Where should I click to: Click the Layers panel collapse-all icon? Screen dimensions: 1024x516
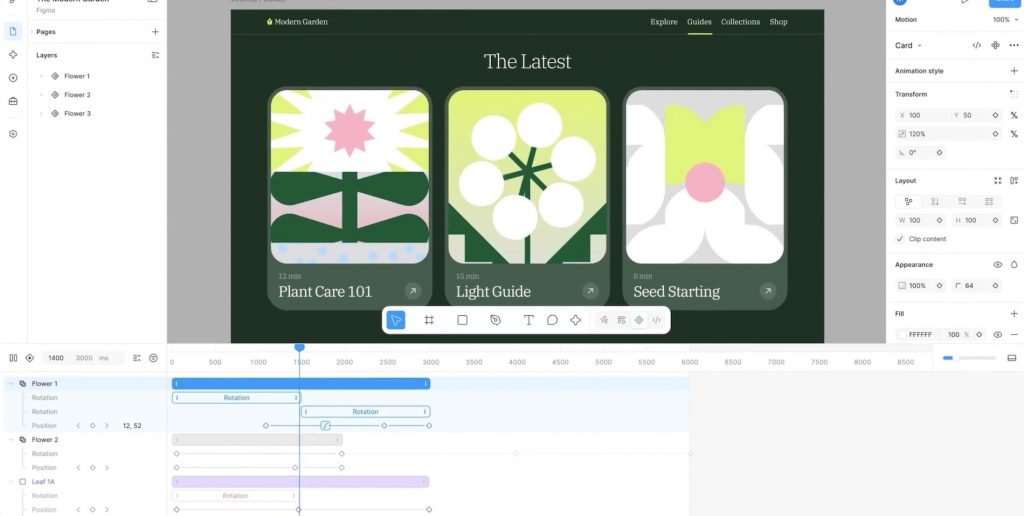click(155, 56)
